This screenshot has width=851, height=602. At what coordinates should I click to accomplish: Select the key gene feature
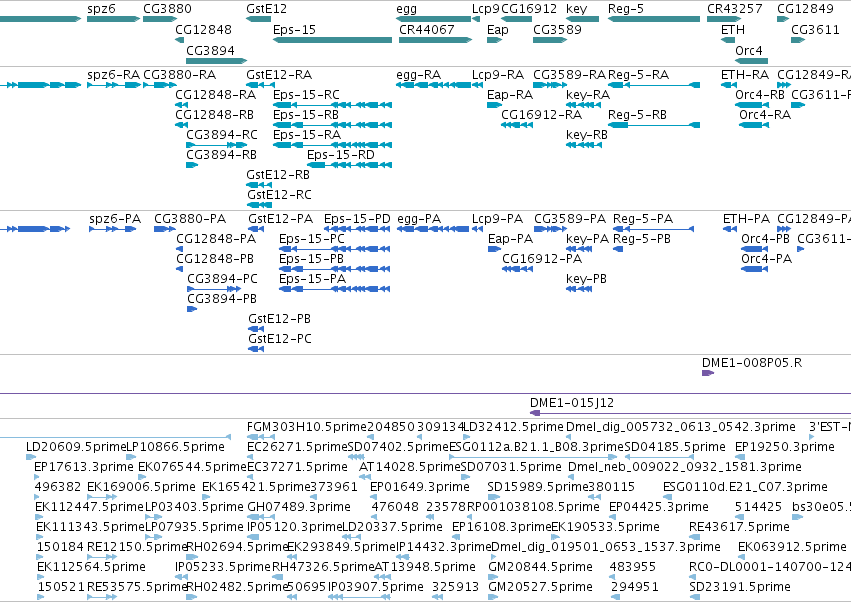click(x=582, y=19)
